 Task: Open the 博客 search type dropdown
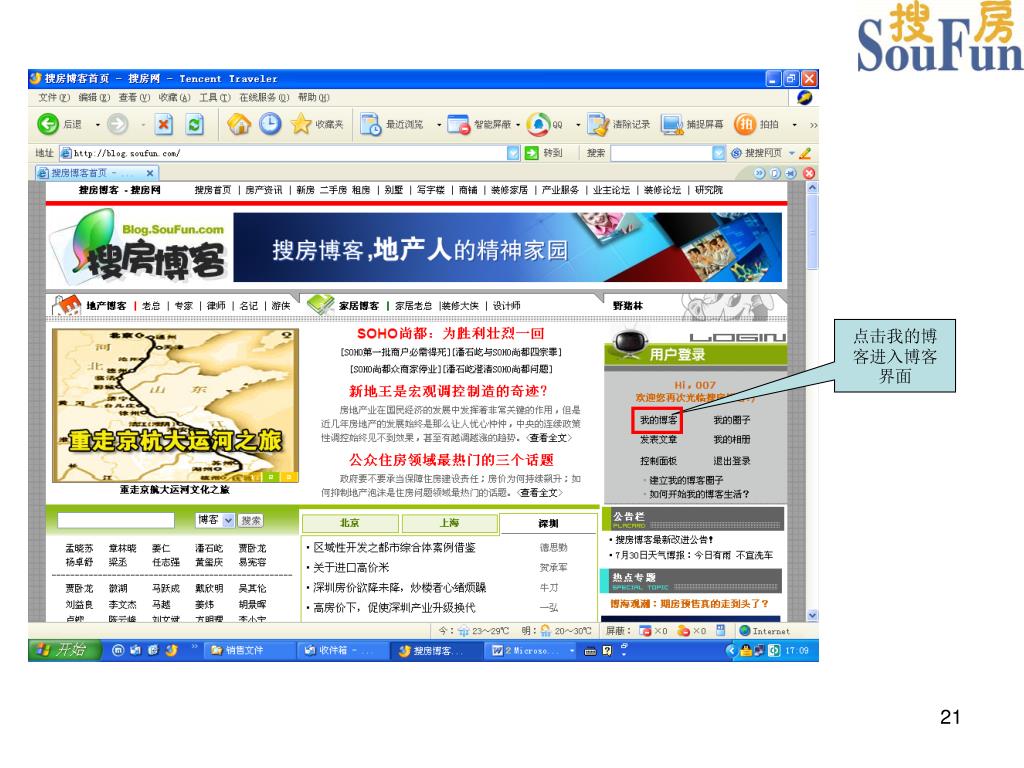(x=228, y=520)
